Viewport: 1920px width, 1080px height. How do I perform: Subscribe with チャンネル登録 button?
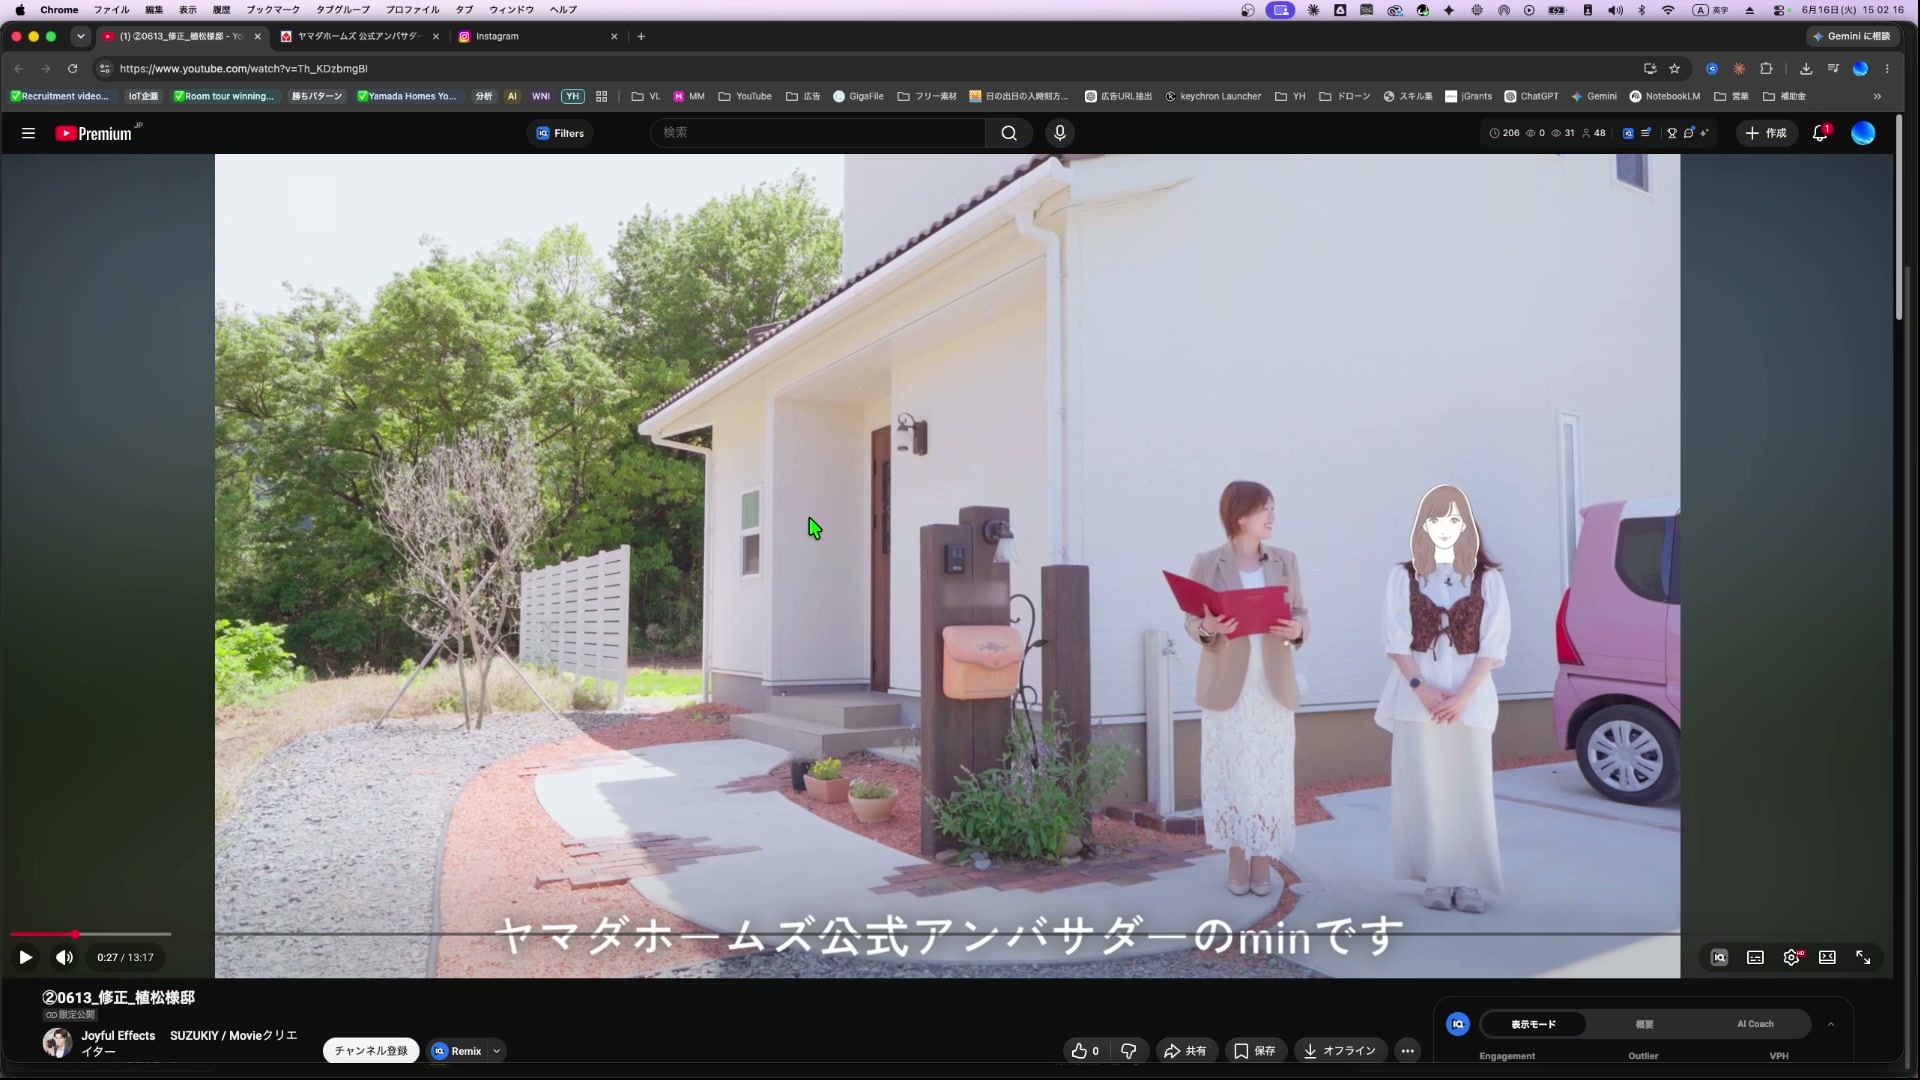[x=371, y=1051]
